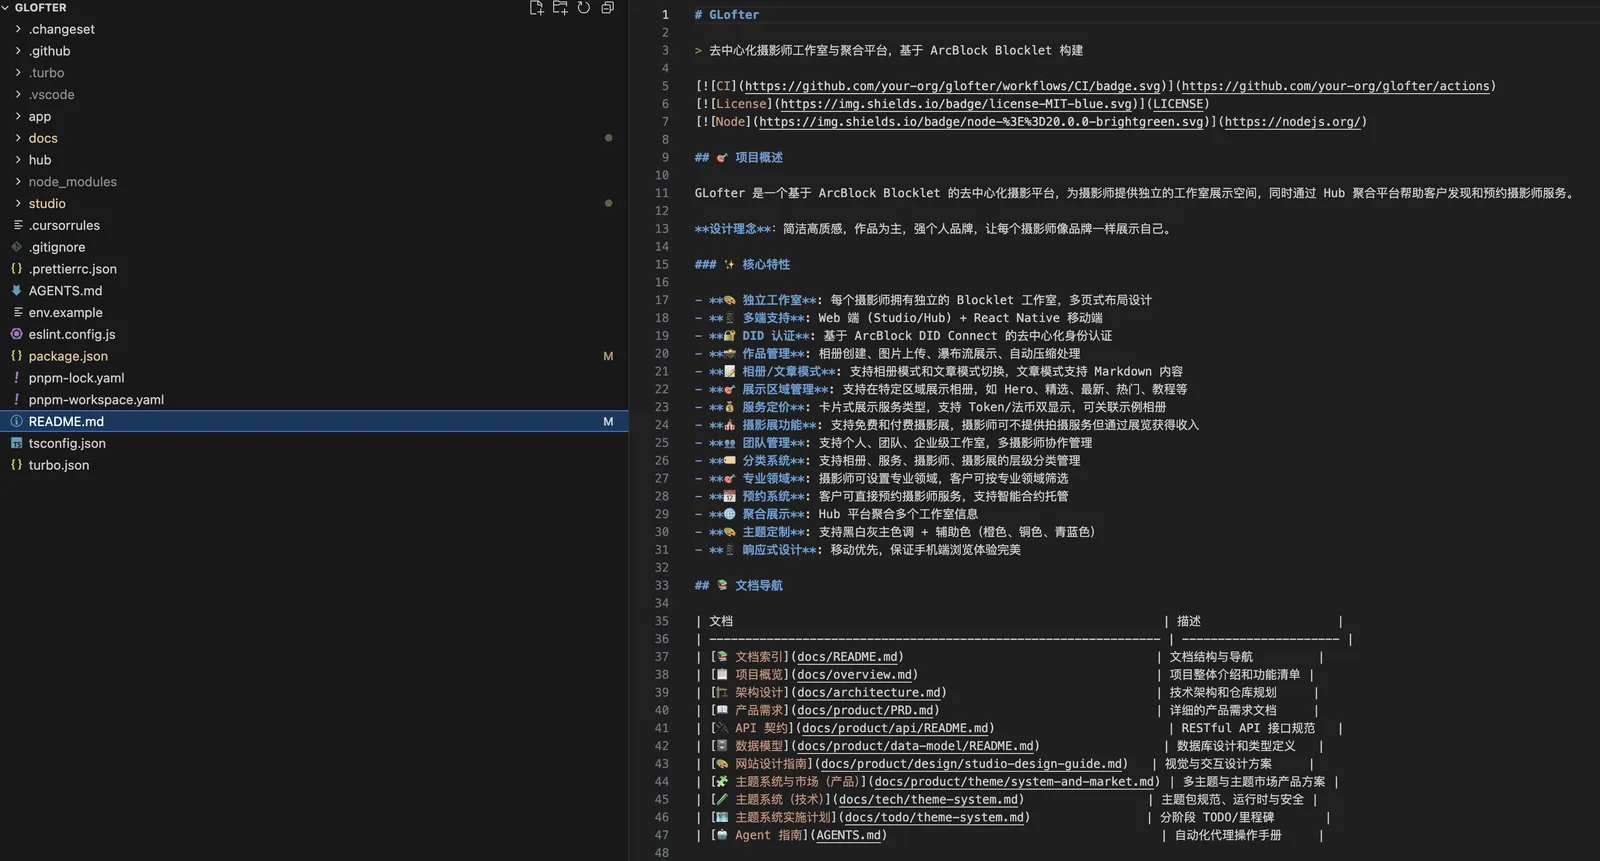Click the 'DID 认证' feature text

769,336
